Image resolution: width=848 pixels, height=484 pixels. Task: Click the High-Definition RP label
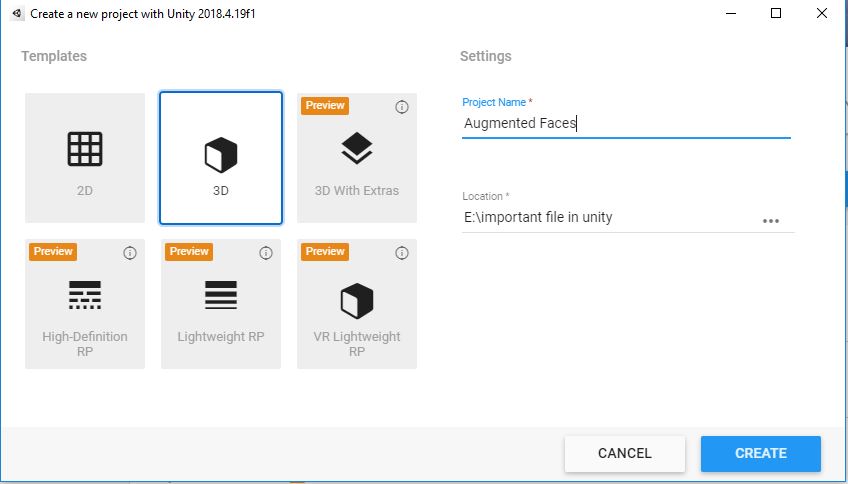pyautogui.click(x=85, y=344)
